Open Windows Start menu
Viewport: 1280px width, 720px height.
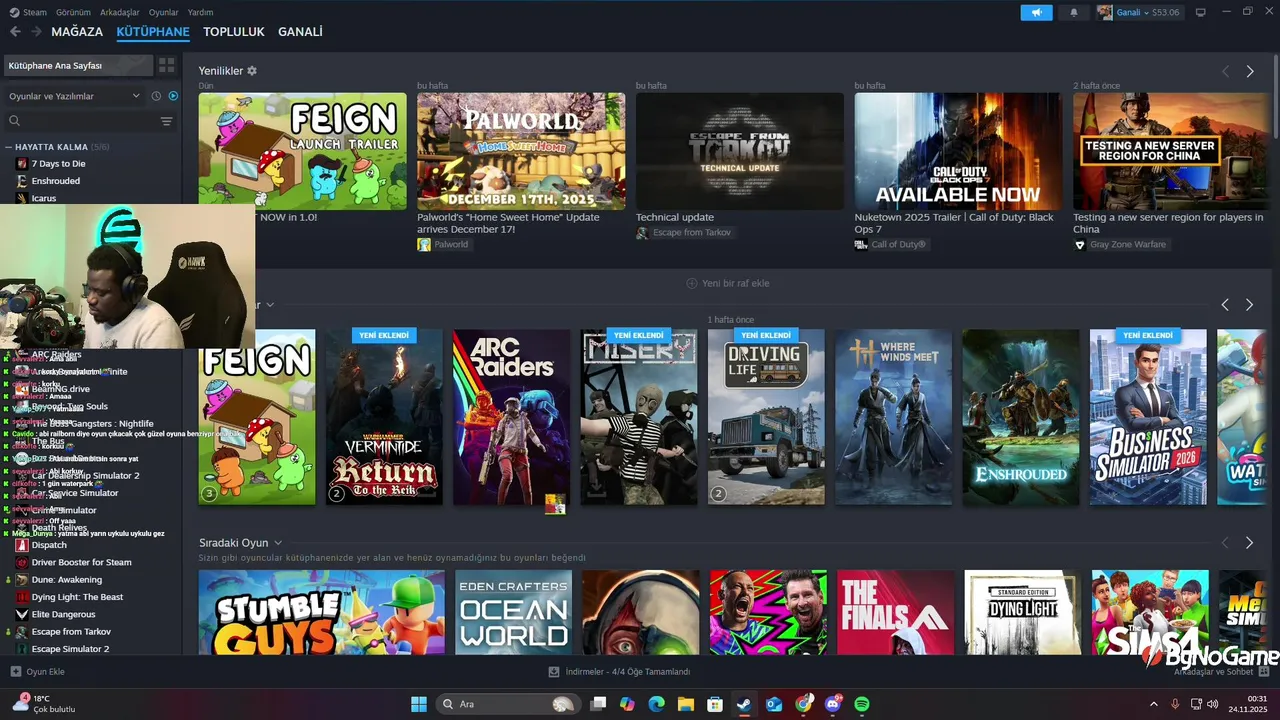[419, 704]
